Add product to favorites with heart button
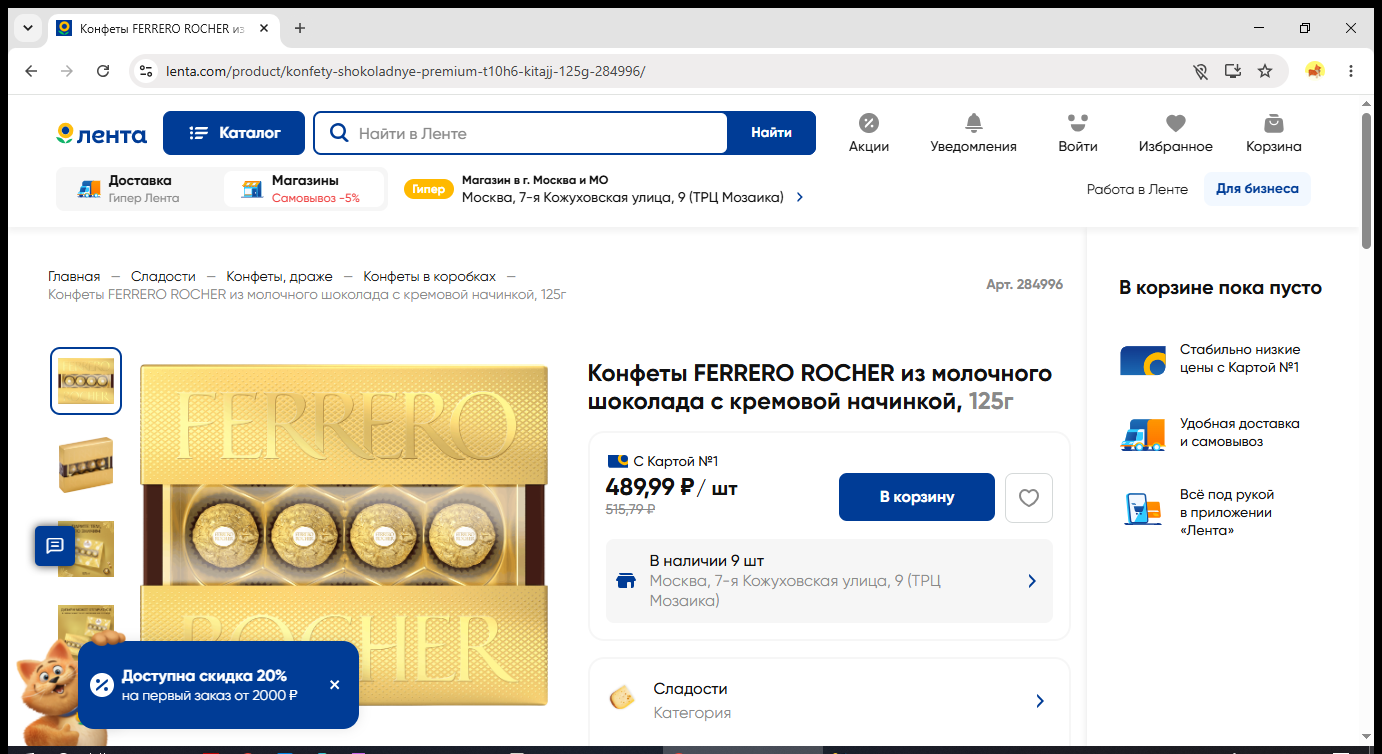 pos(1028,497)
